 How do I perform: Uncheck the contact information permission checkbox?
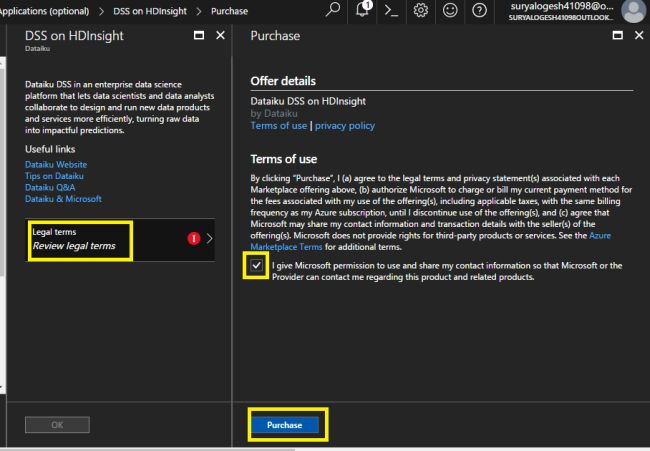coord(257,265)
